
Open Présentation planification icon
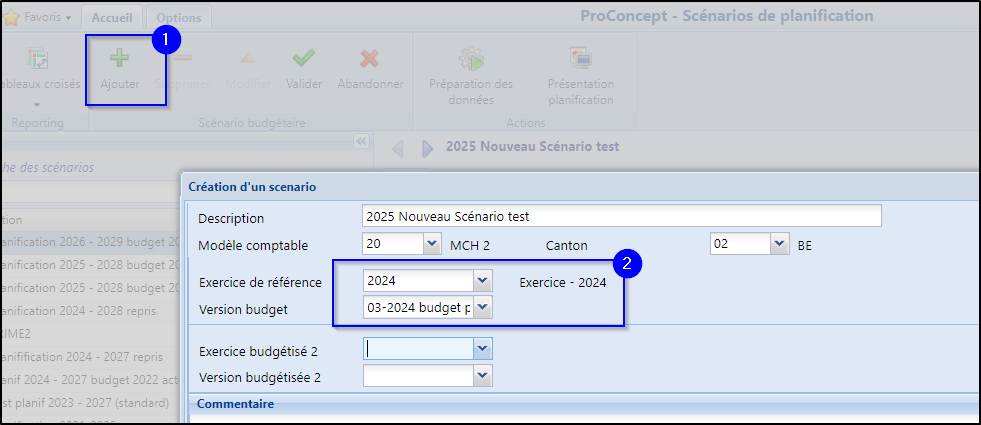581,59
